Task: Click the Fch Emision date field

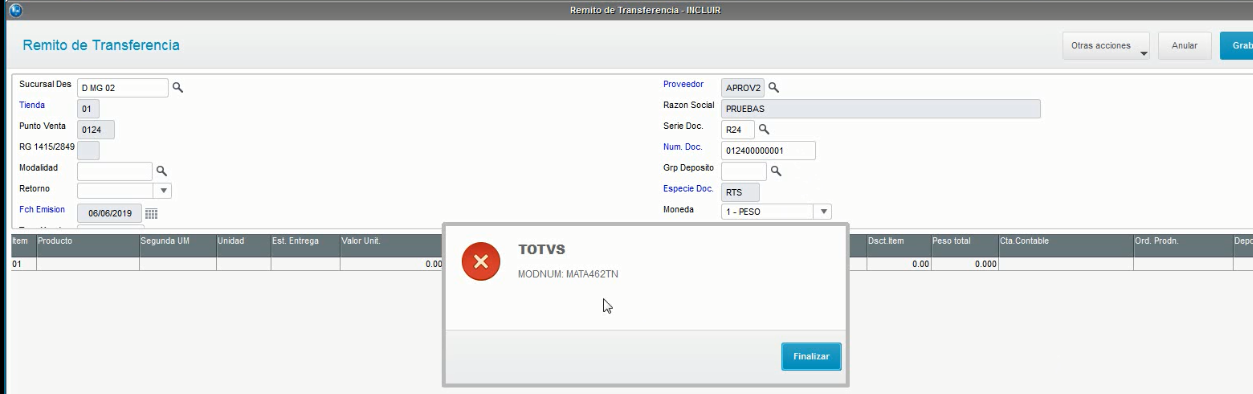Action: click(110, 213)
